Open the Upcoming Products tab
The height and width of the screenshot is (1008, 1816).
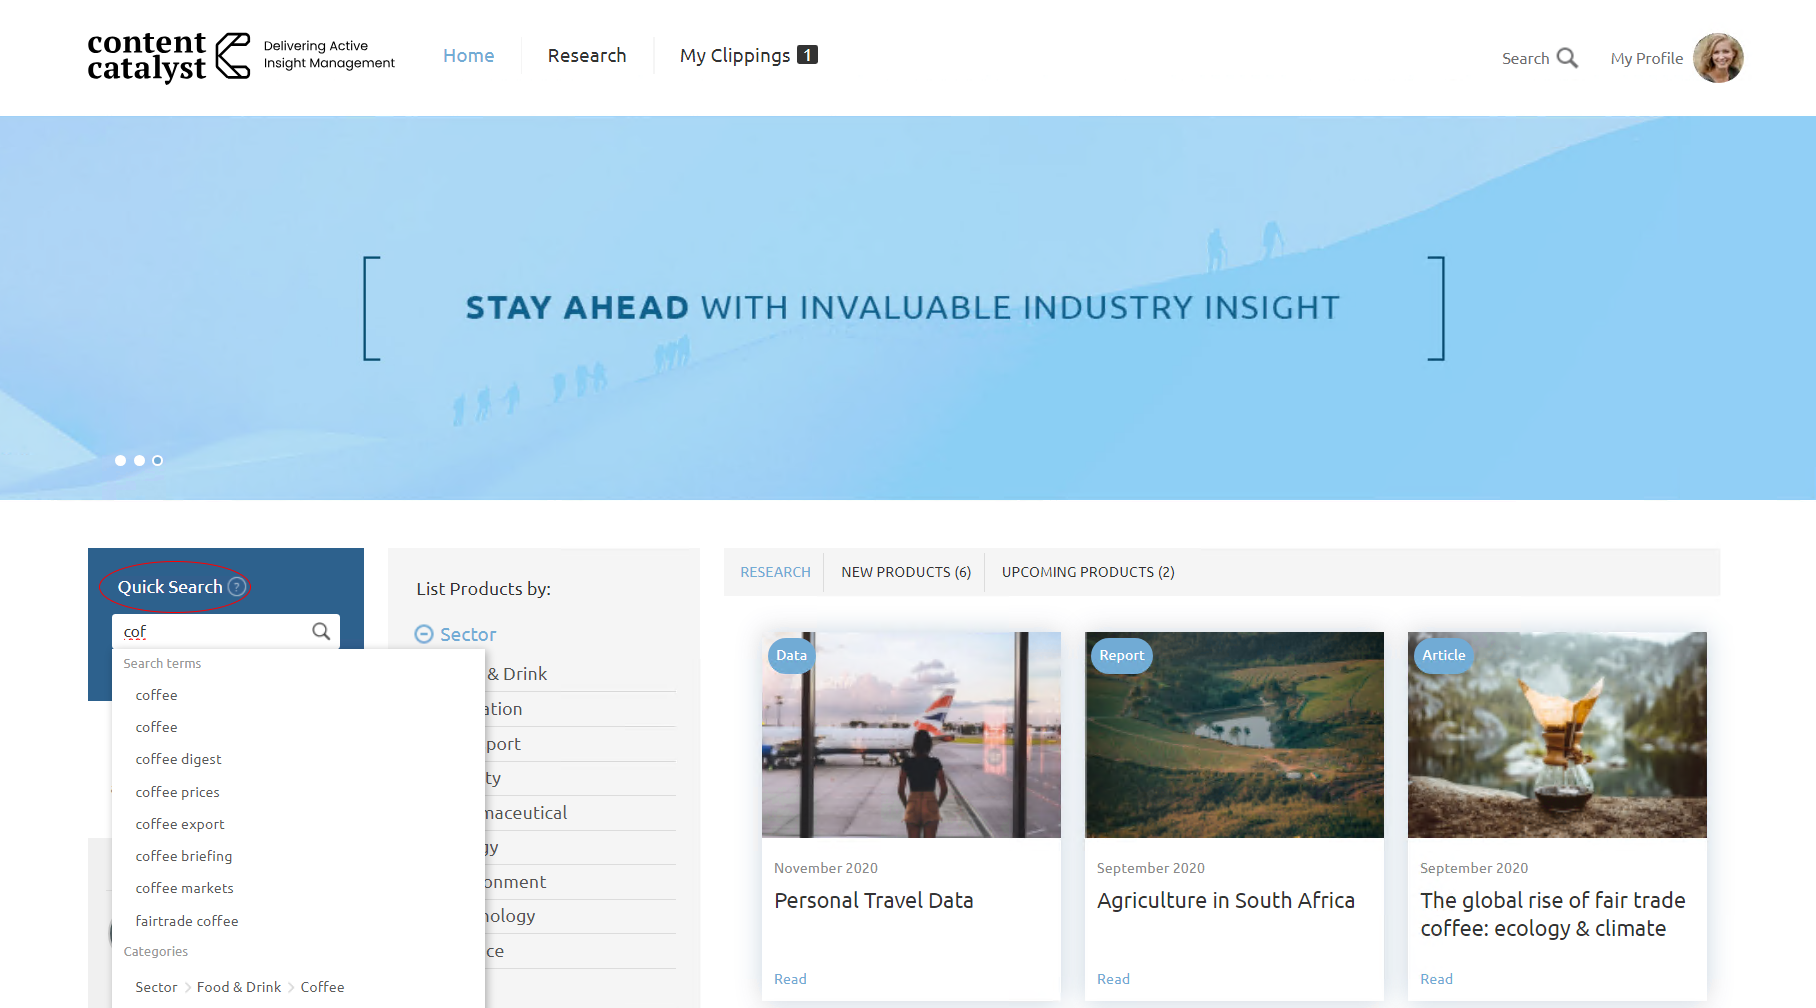click(1088, 572)
